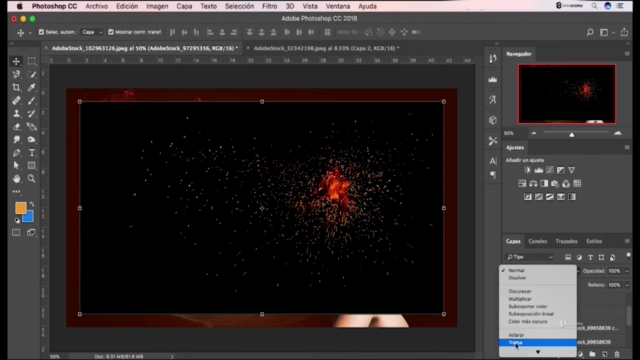
Task: Open the Capas panel menu
Action: coord(627,241)
